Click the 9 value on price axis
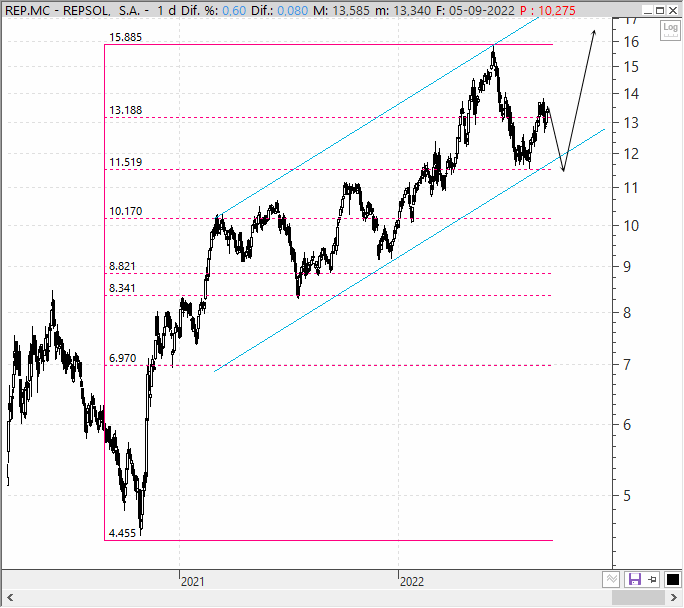The image size is (684, 608). click(x=627, y=266)
